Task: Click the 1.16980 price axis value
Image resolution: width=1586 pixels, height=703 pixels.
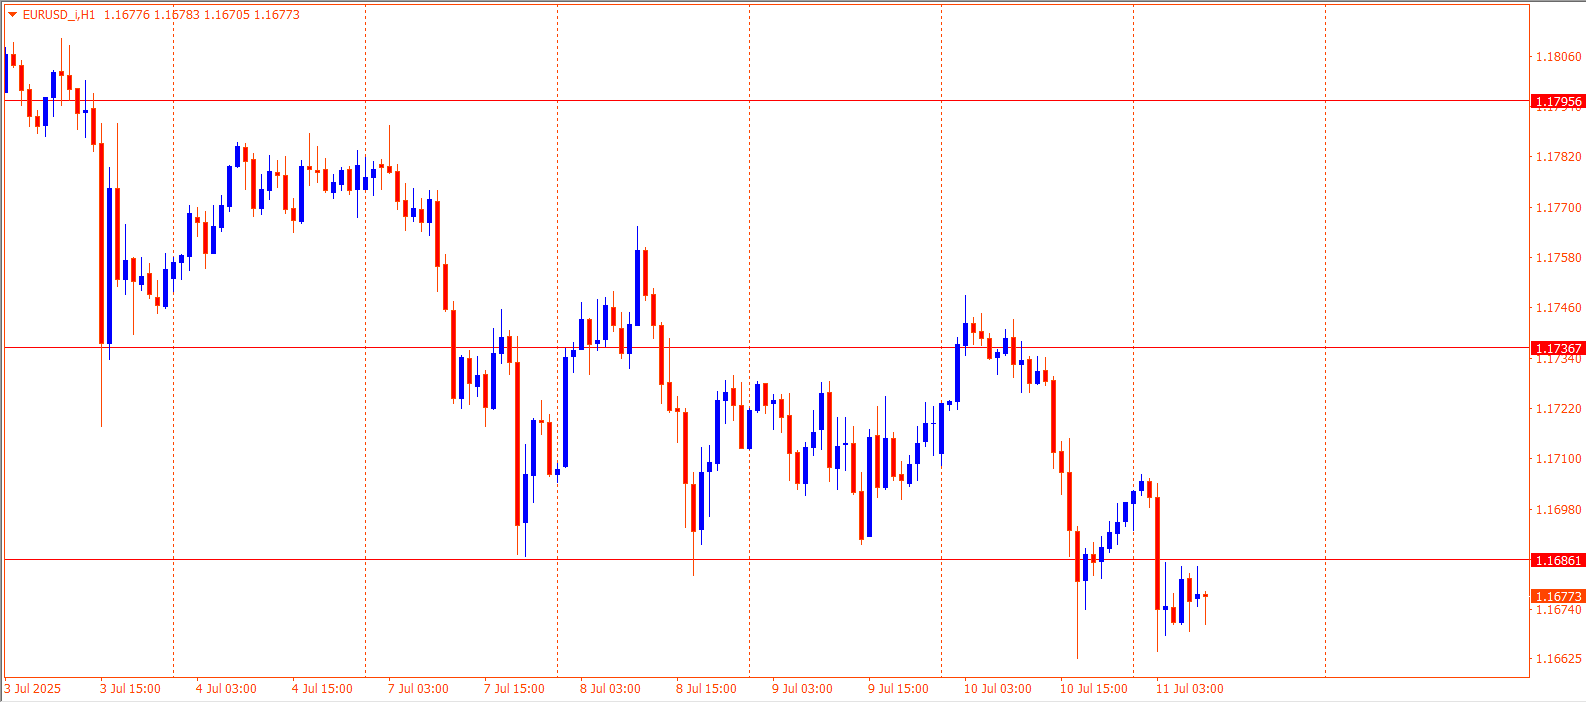Action: pyautogui.click(x=1559, y=510)
